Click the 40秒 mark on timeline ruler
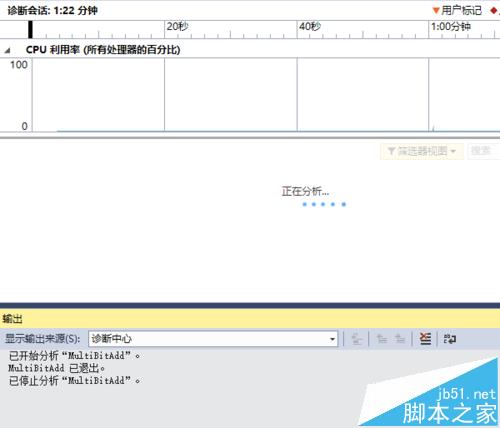 point(309,26)
